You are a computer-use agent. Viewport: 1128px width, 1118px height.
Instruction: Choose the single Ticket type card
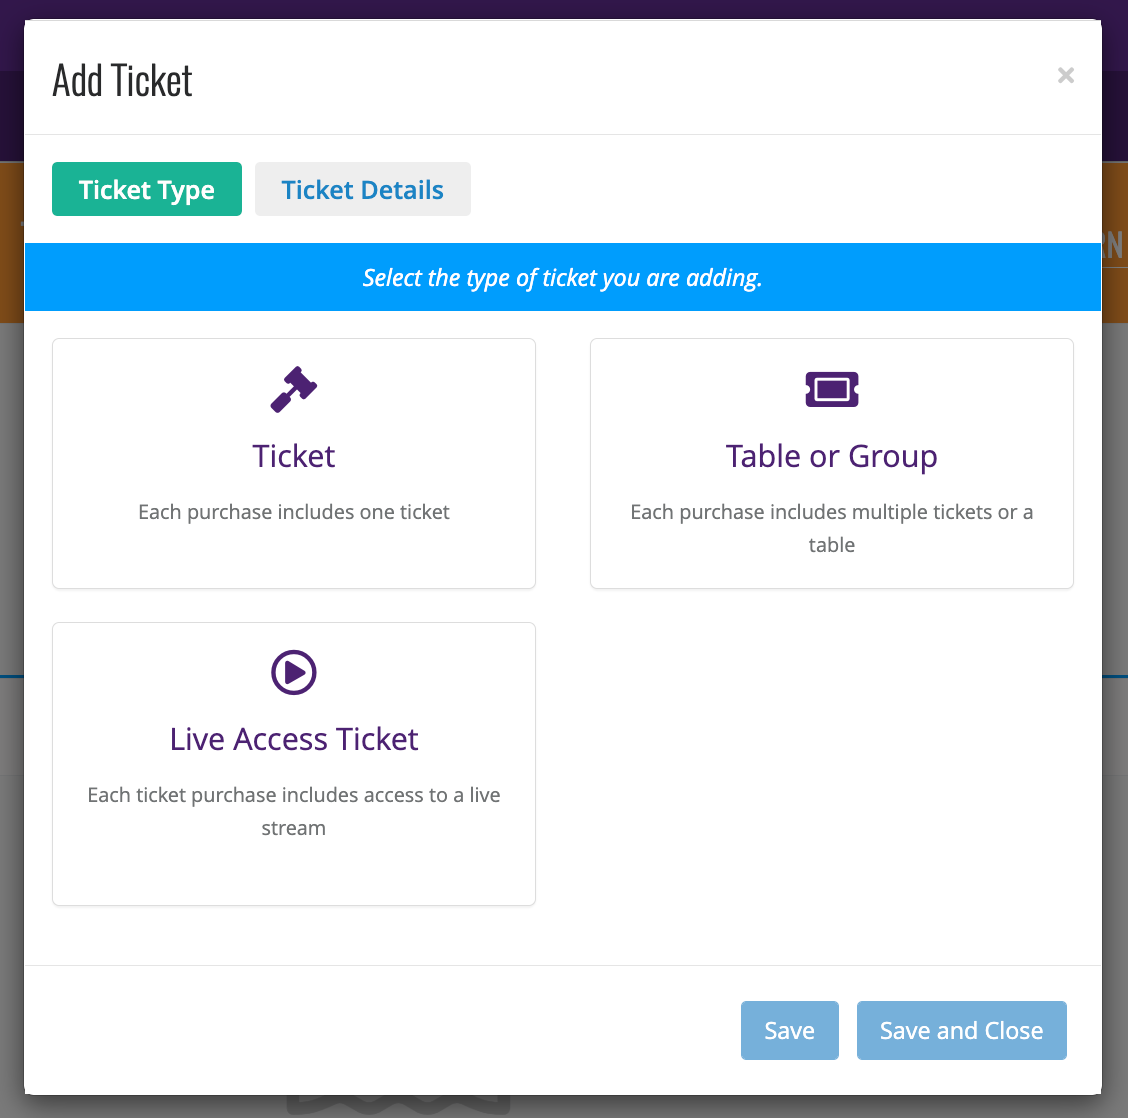(294, 463)
